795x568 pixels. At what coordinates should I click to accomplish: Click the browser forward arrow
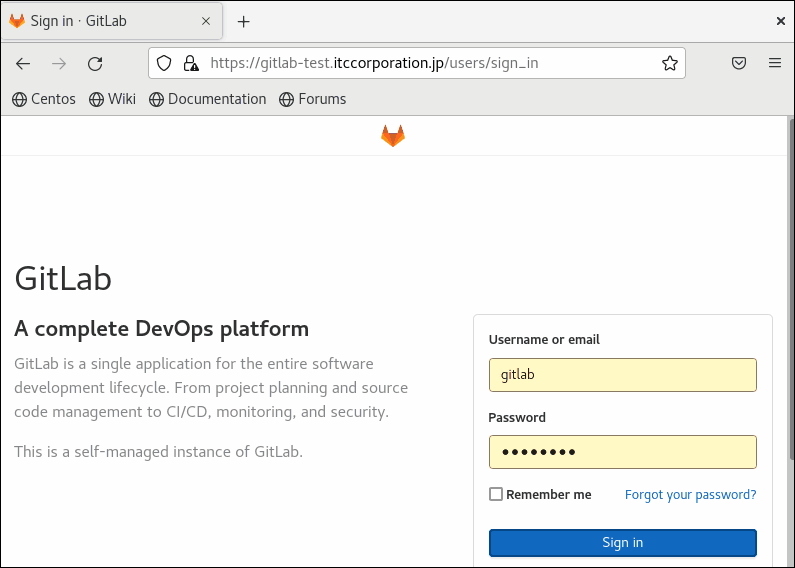pyautogui.click(x=59, y=63)
